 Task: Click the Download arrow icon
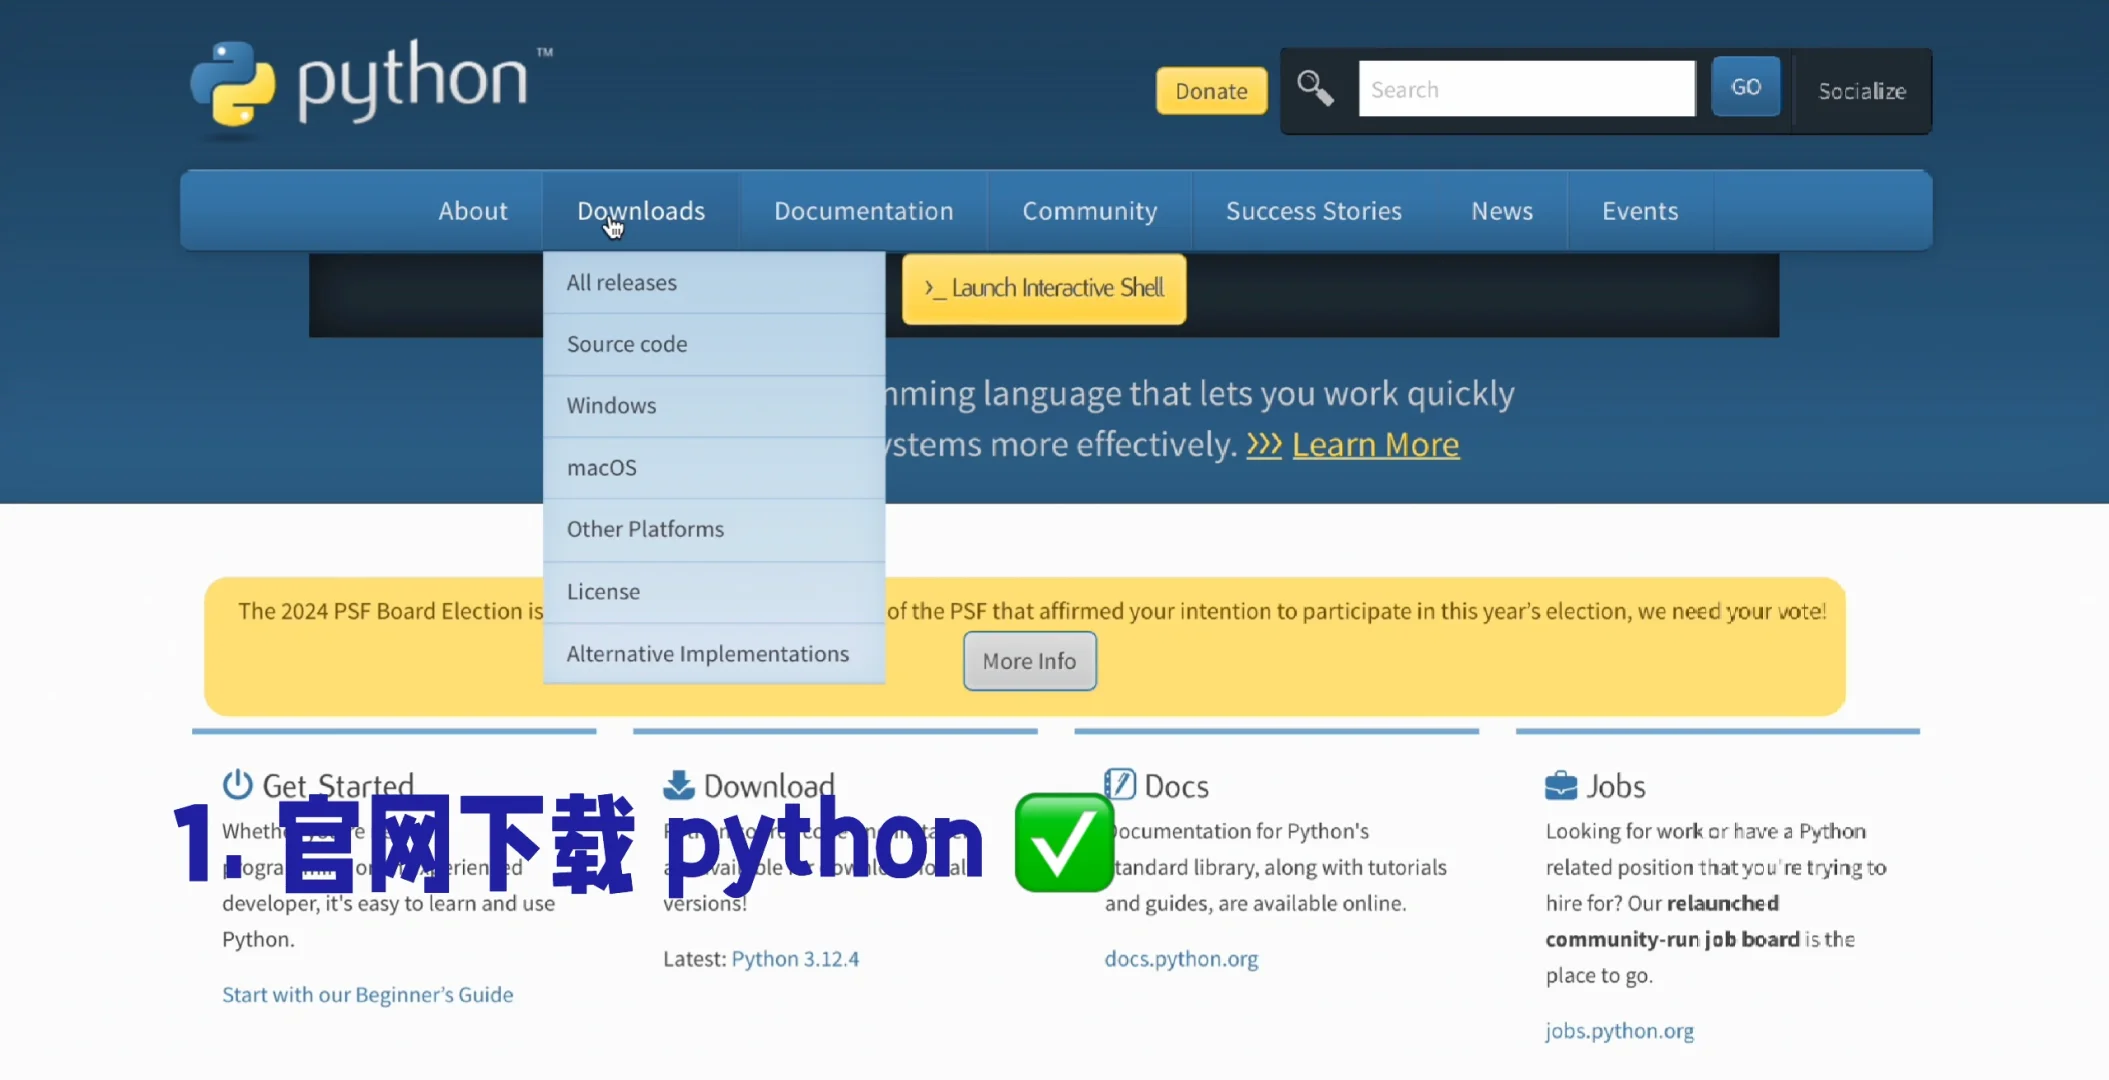pos(678,784)
